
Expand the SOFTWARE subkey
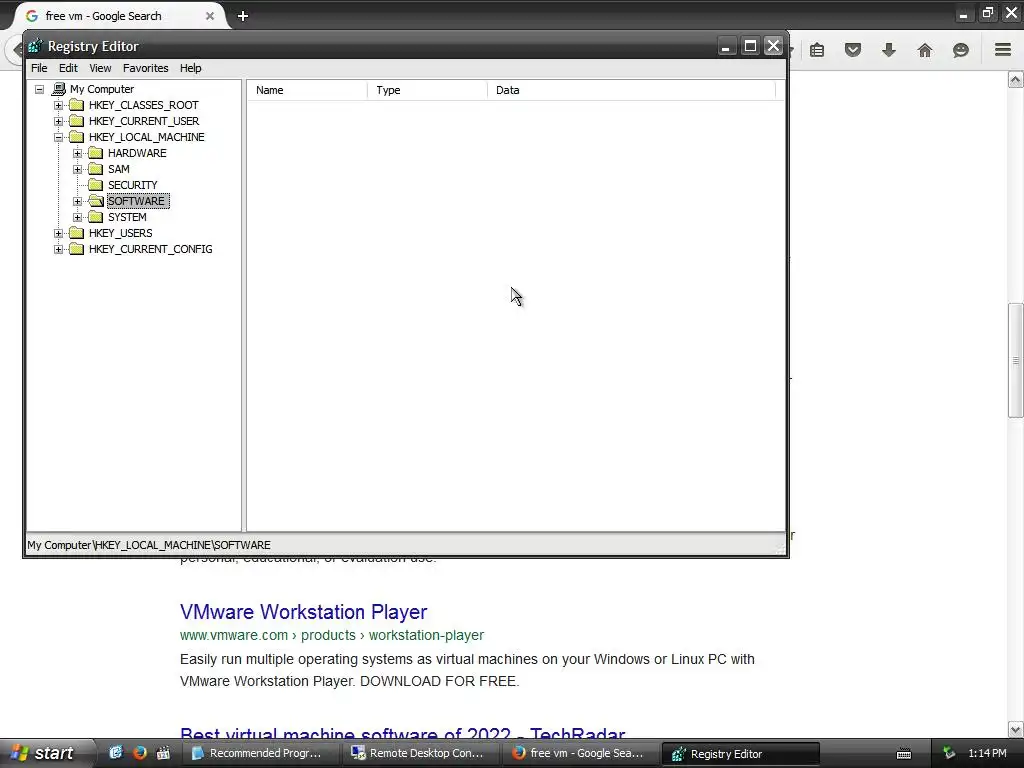click(x=77, y=201)
